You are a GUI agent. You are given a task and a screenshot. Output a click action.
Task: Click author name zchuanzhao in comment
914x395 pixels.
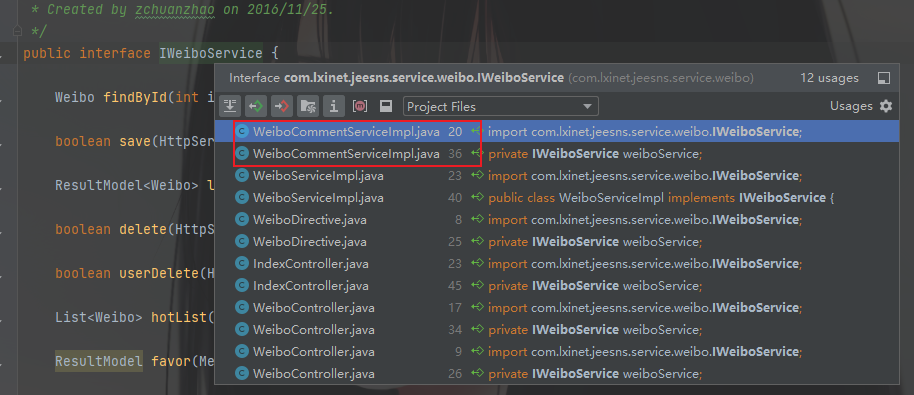(174, 10)
